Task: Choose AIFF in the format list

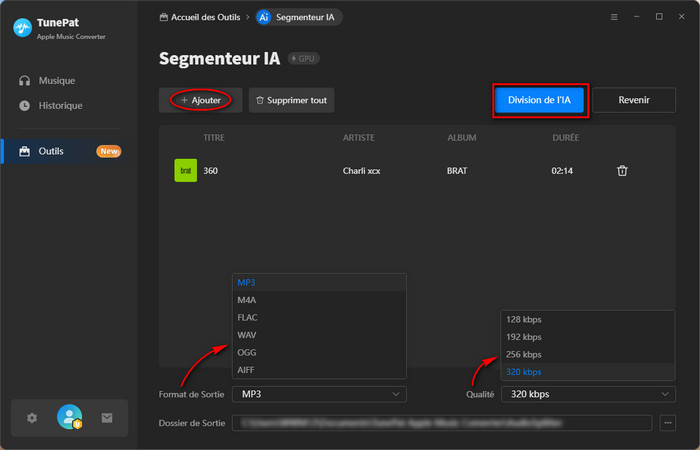Action: 319,370
